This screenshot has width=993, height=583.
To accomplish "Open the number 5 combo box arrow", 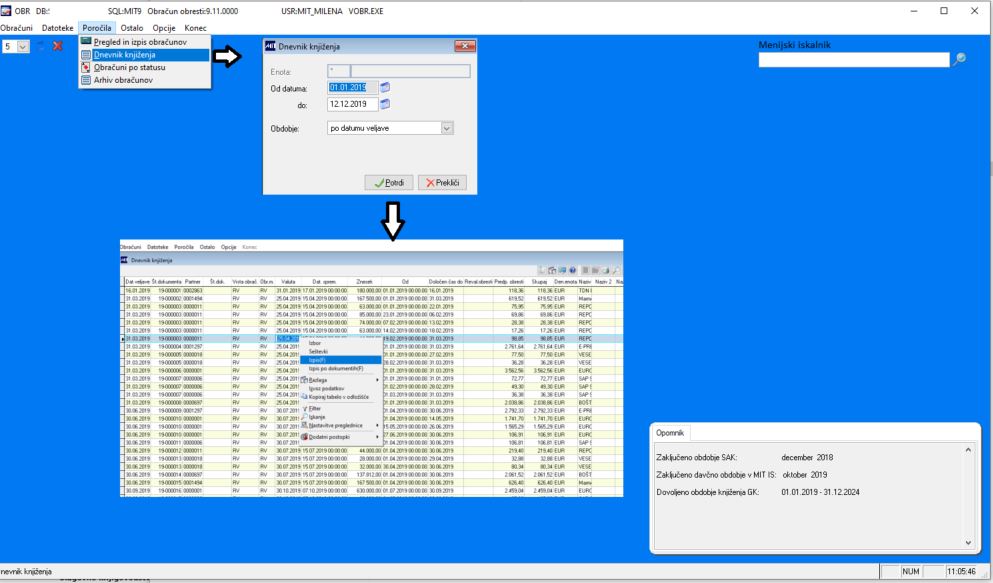I will 23,46.
